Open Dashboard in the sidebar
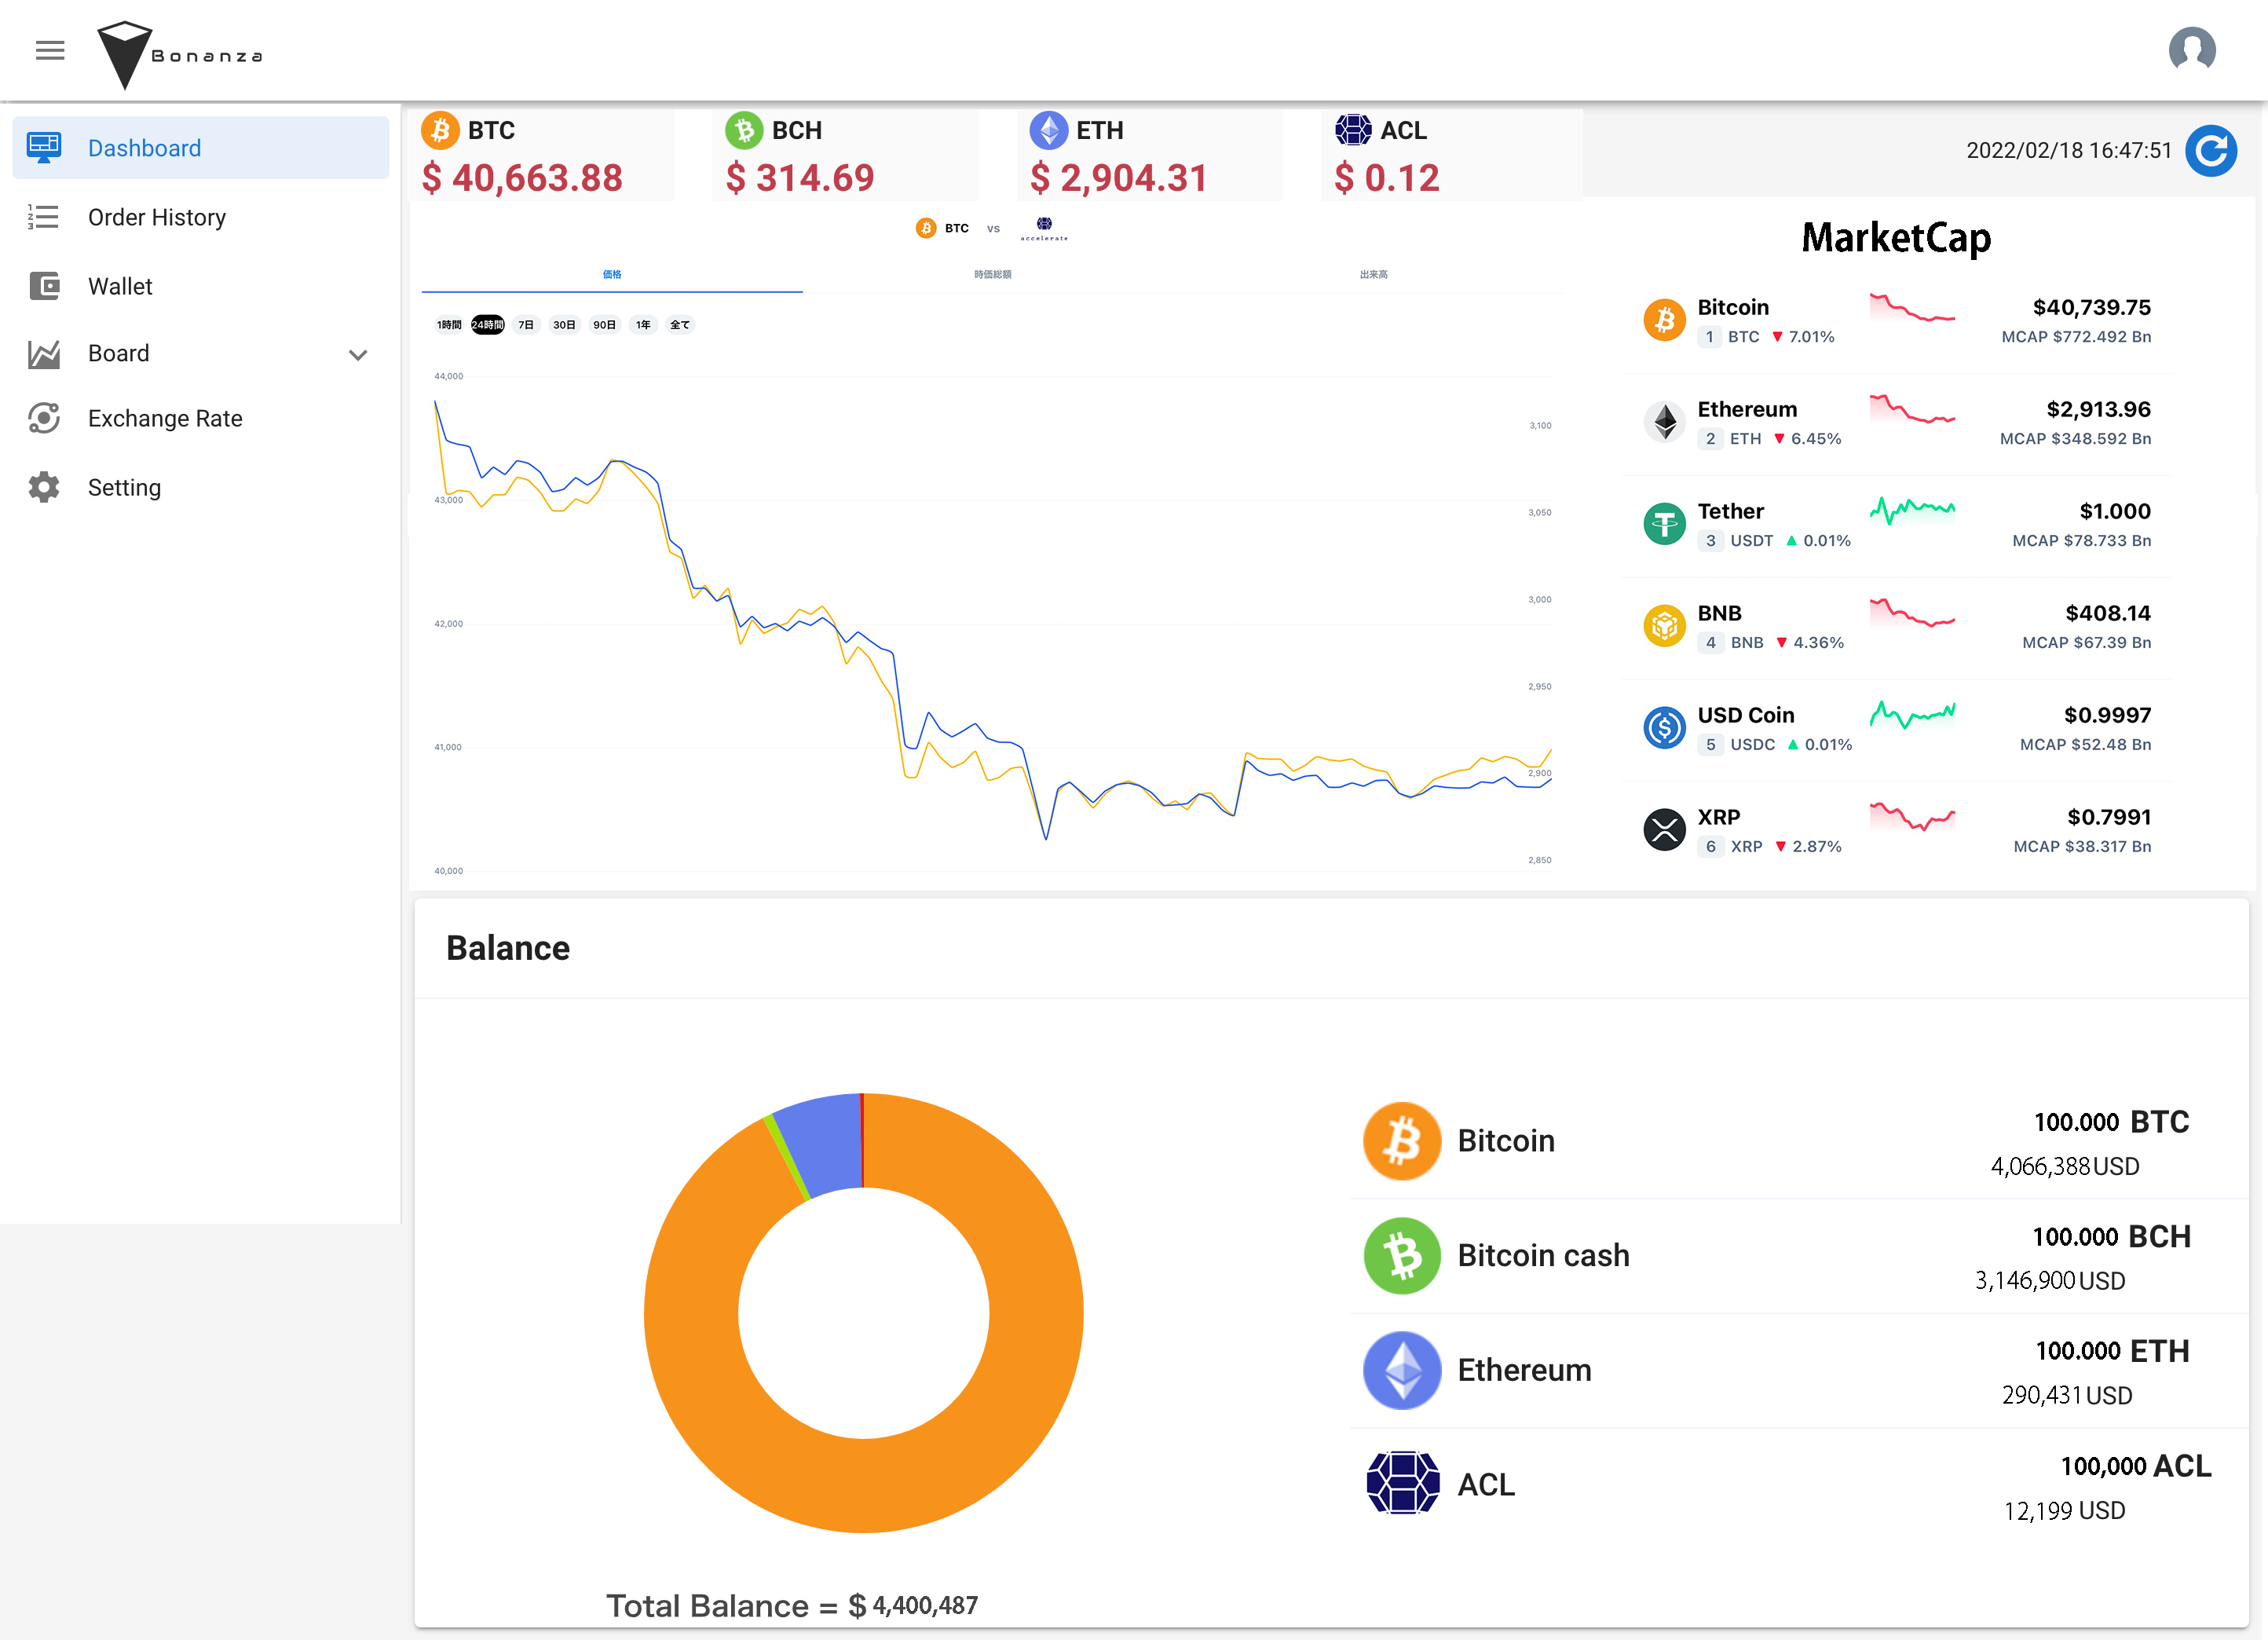The height and width of the screenshot is (1640, 2268). pyautogui.click(x=144, y=148)
